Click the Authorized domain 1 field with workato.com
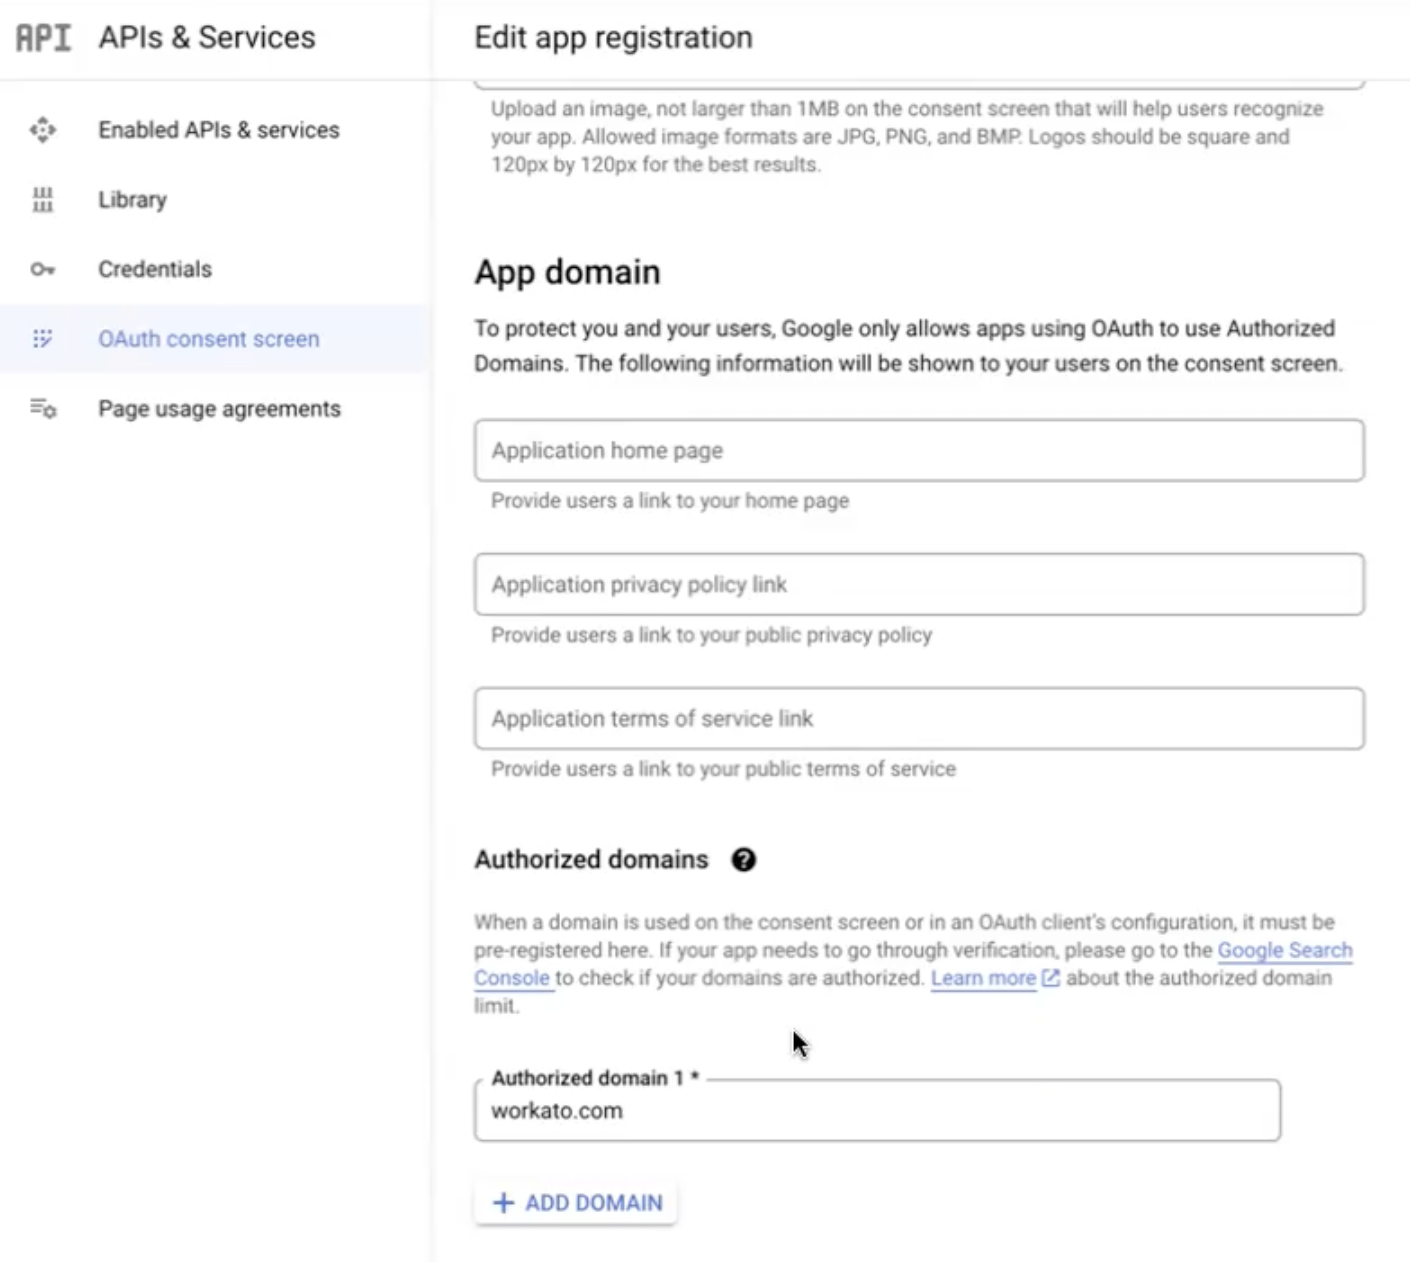The image size is (1410, 1262). (876, 1111)
